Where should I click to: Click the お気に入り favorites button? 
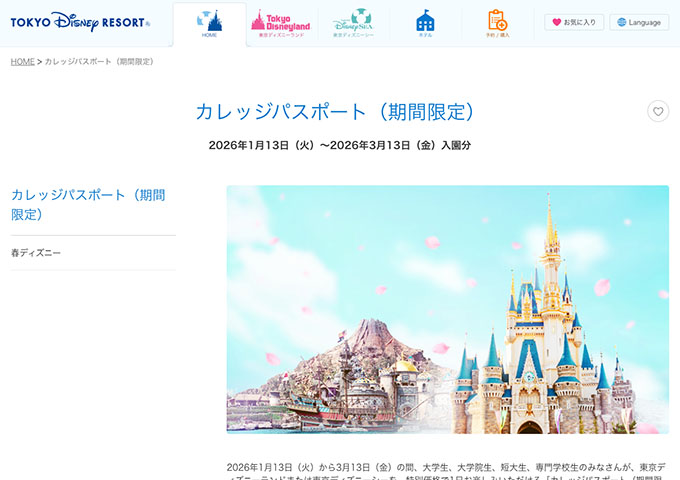point(574,22)
